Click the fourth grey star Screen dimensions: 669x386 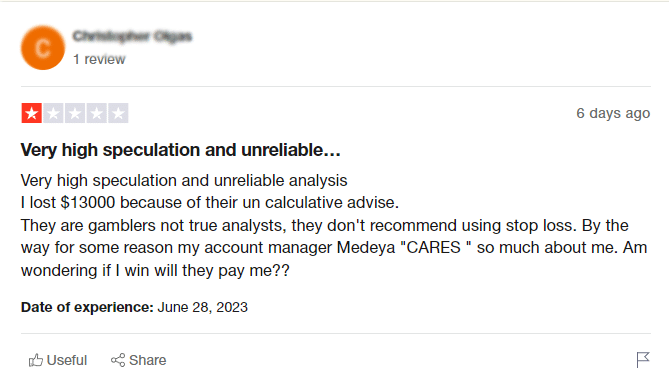pyautogui.click(x=96, y=113)
